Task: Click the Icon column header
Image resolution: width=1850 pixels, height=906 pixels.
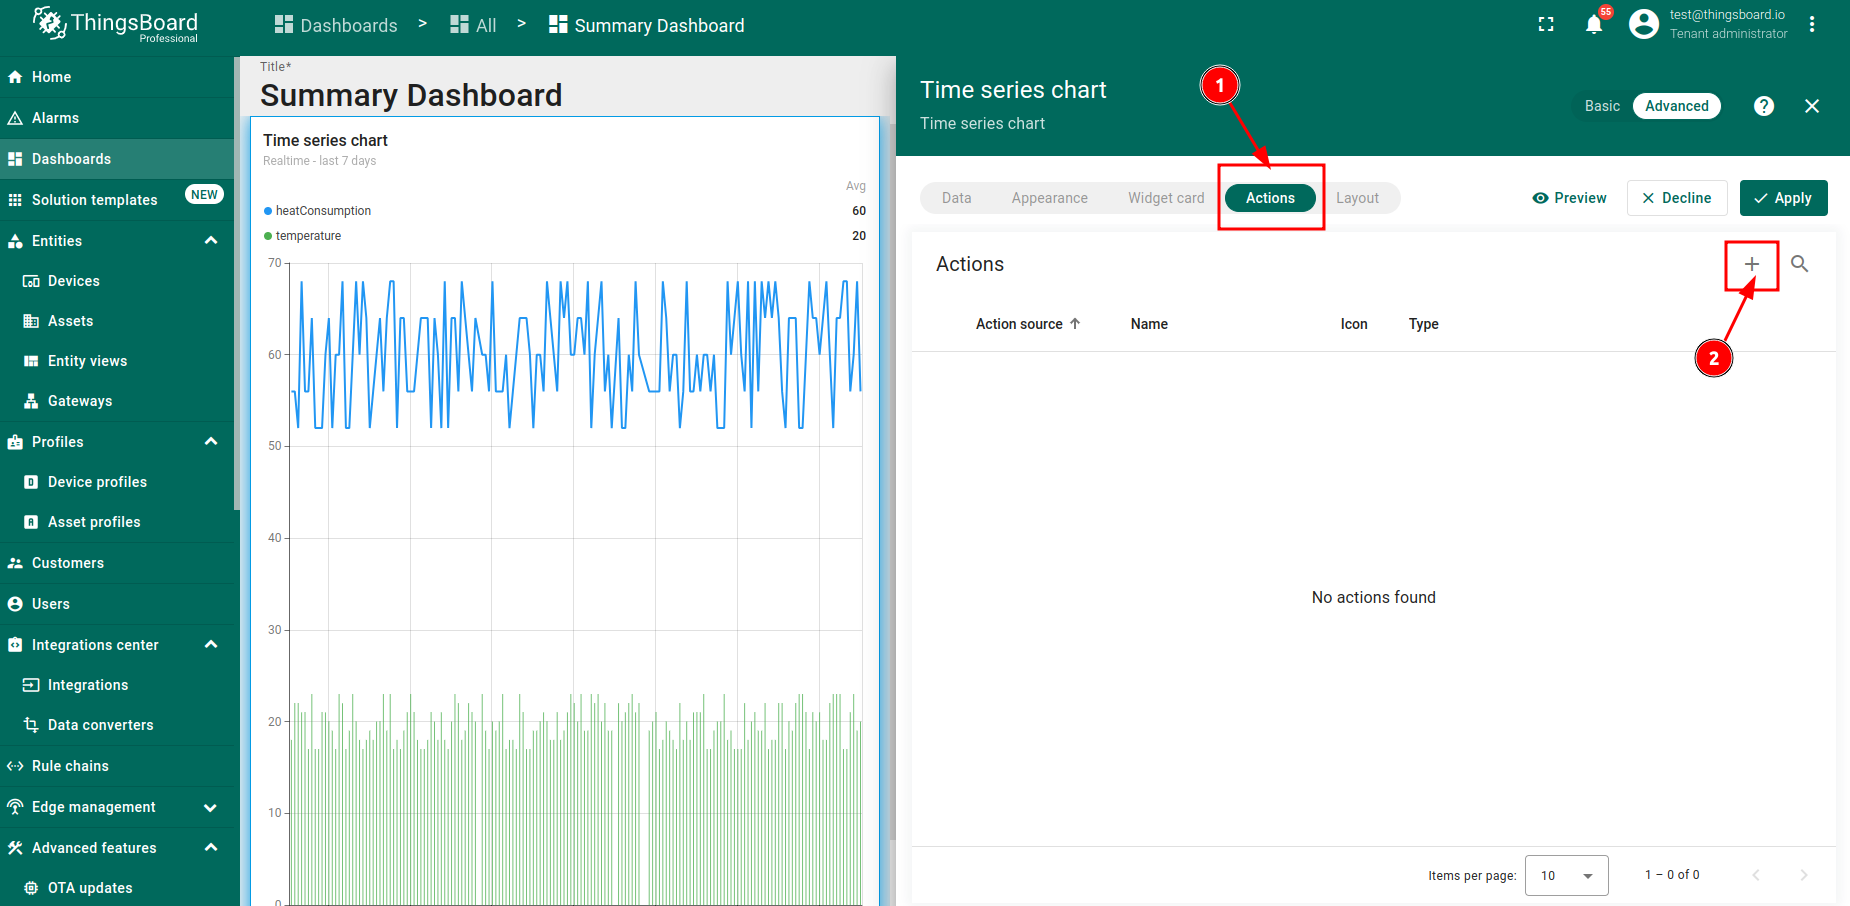Action: [1354, 324]
